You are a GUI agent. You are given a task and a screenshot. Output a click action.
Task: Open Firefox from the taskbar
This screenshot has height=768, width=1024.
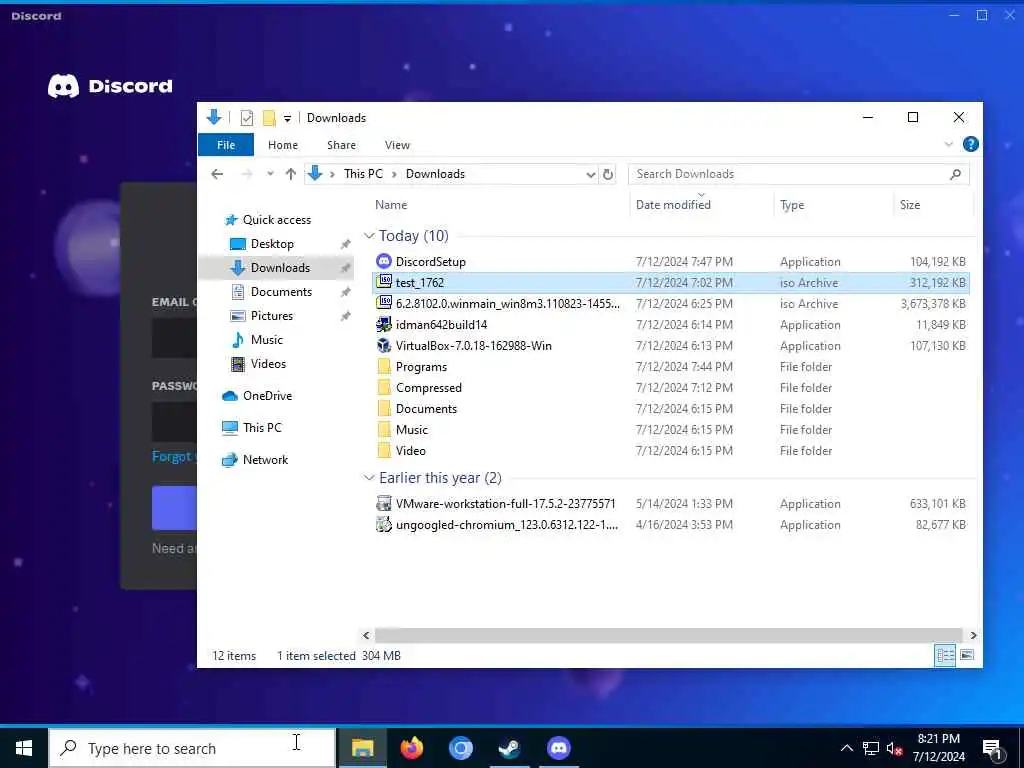tap(411, 748)
